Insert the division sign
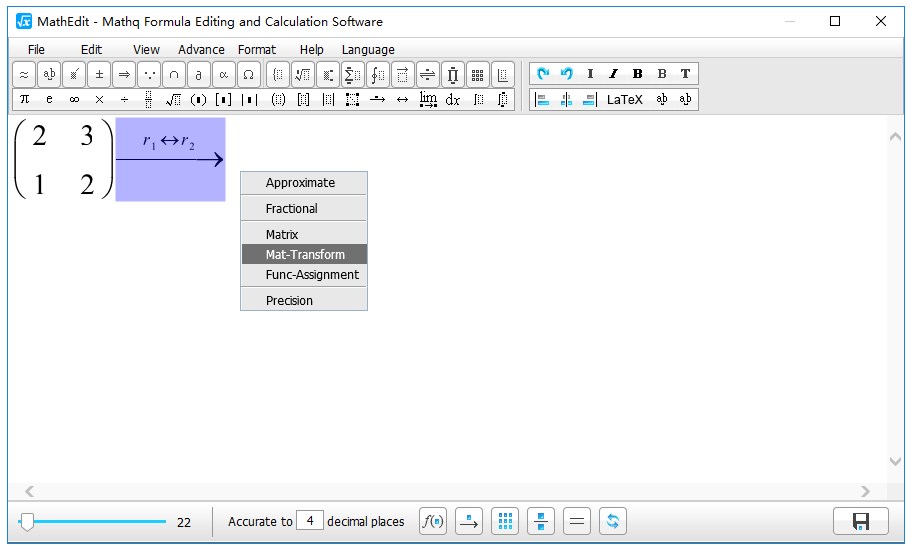 coord(124,99)
